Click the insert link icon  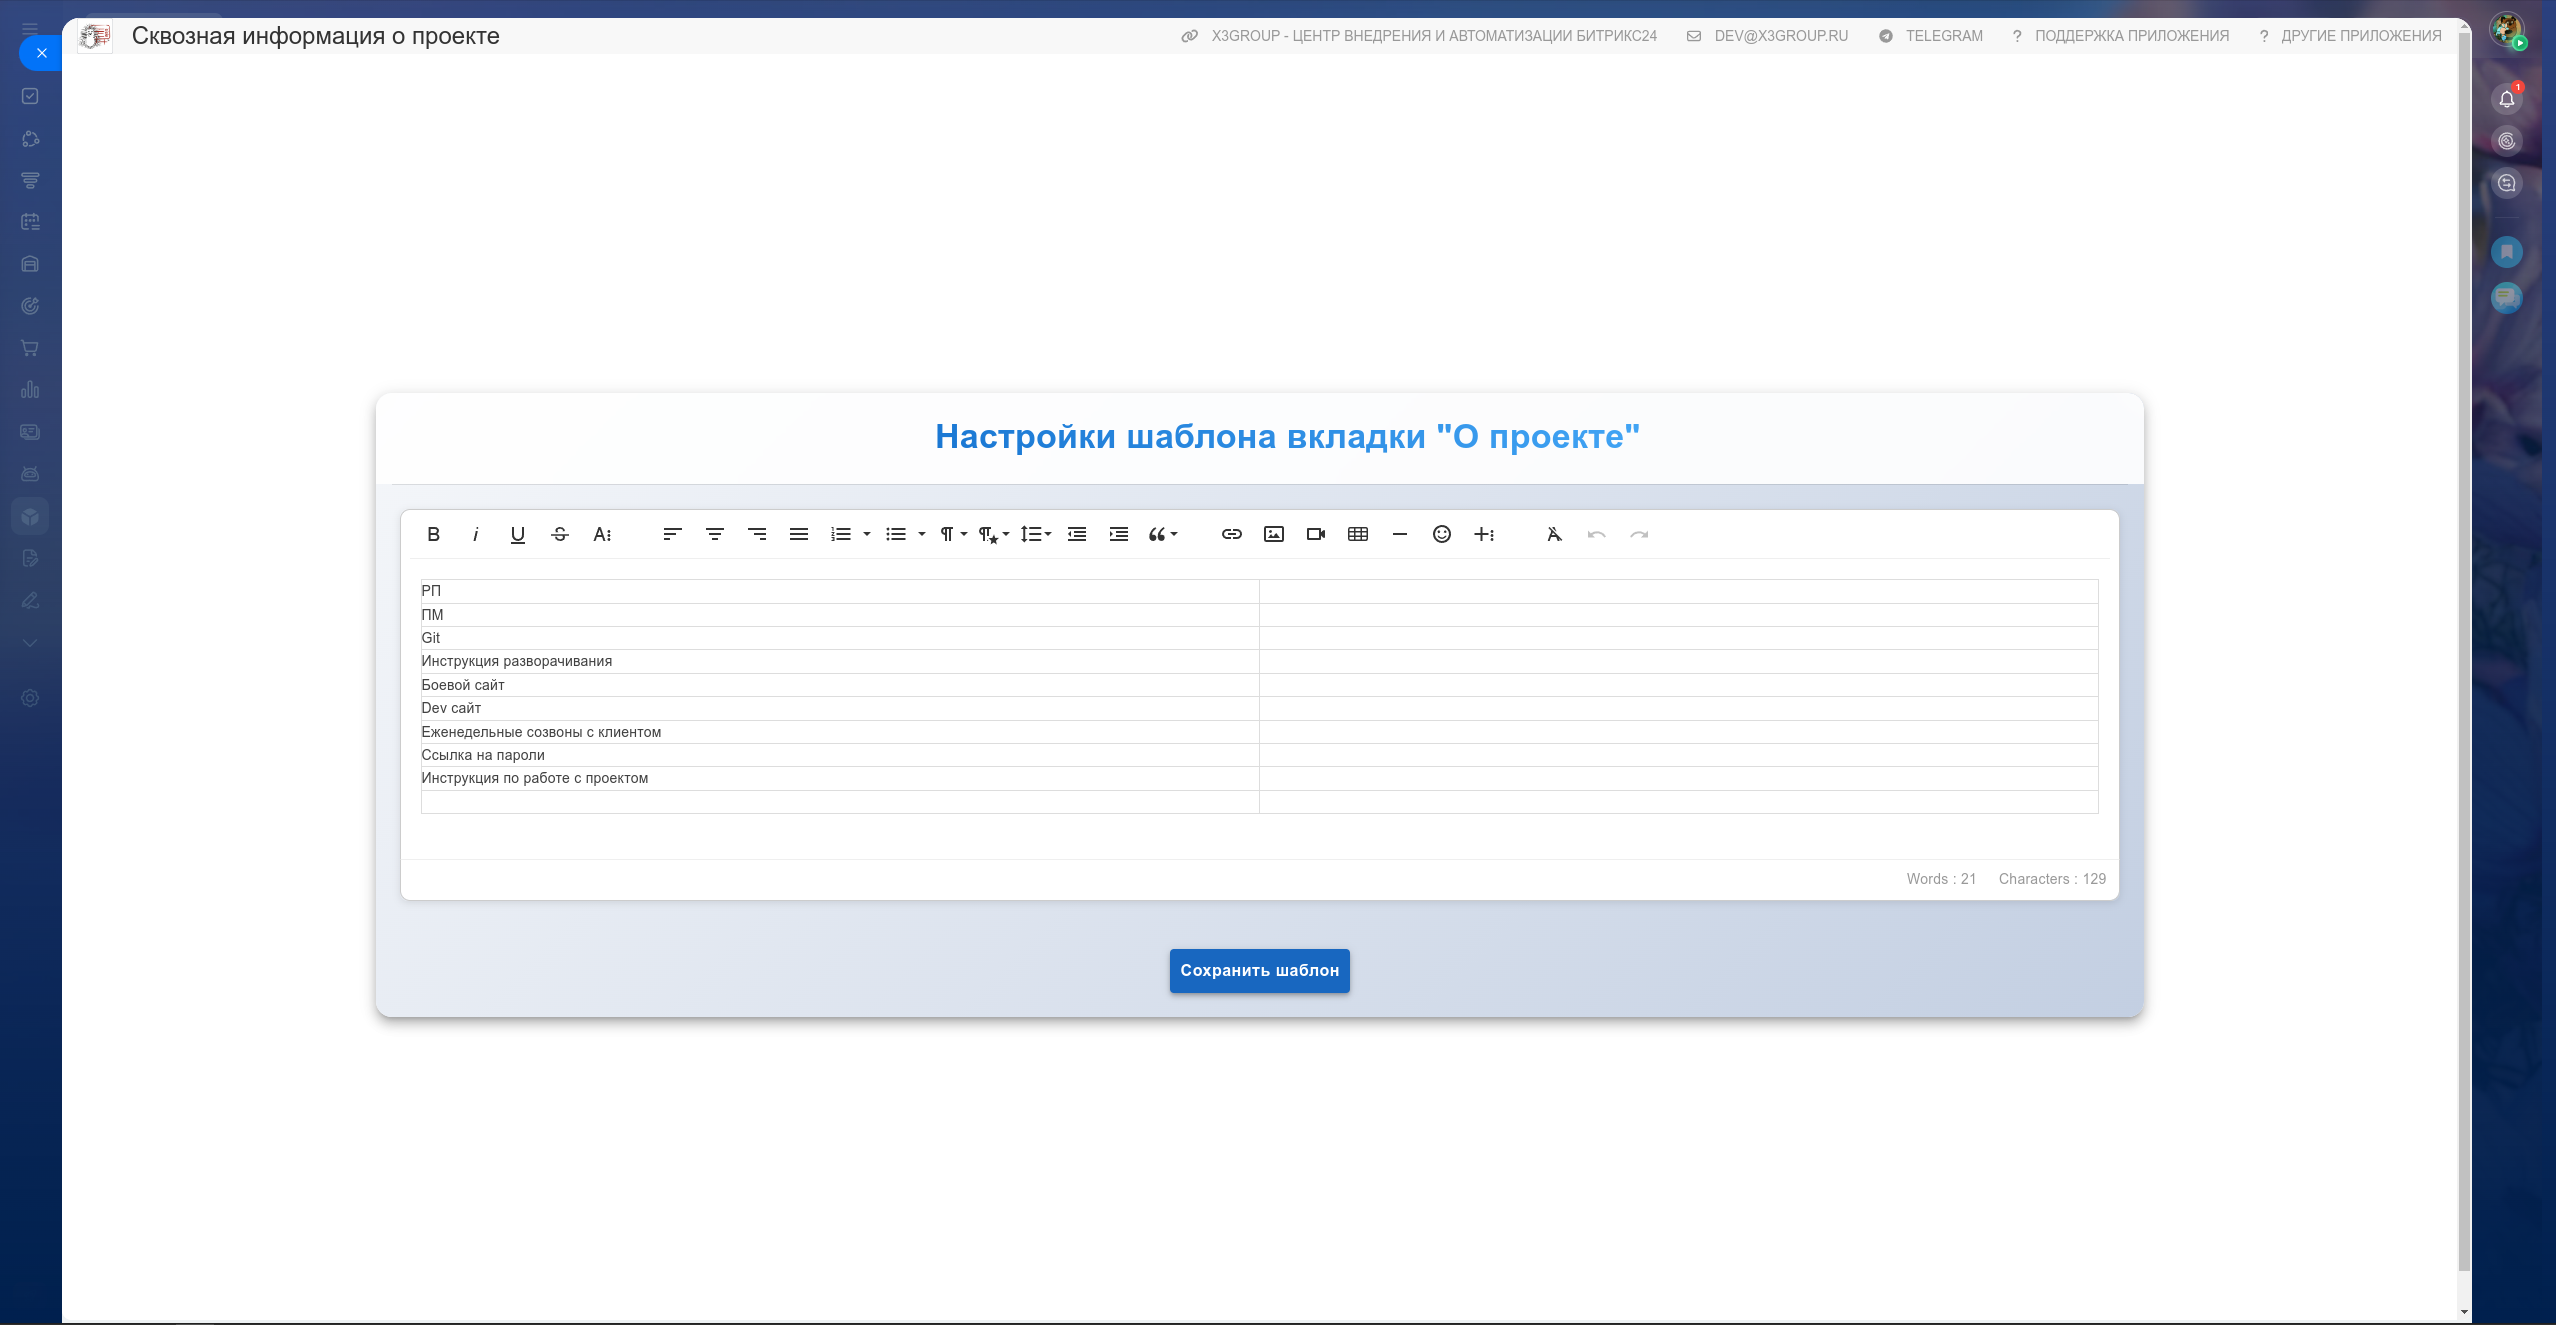pyautogui.click(x=1231, y=535)
